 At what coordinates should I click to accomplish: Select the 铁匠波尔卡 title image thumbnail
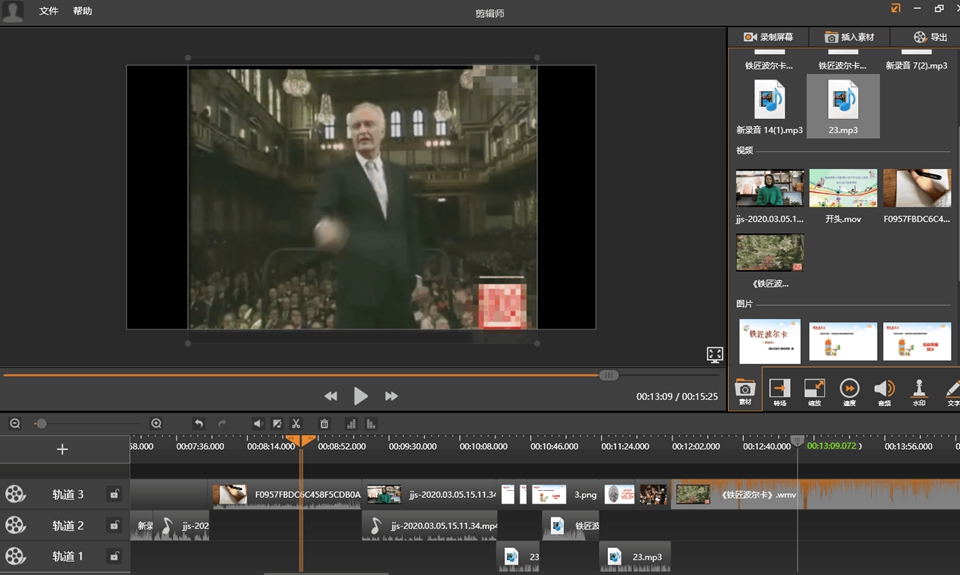tap(770, 341)
